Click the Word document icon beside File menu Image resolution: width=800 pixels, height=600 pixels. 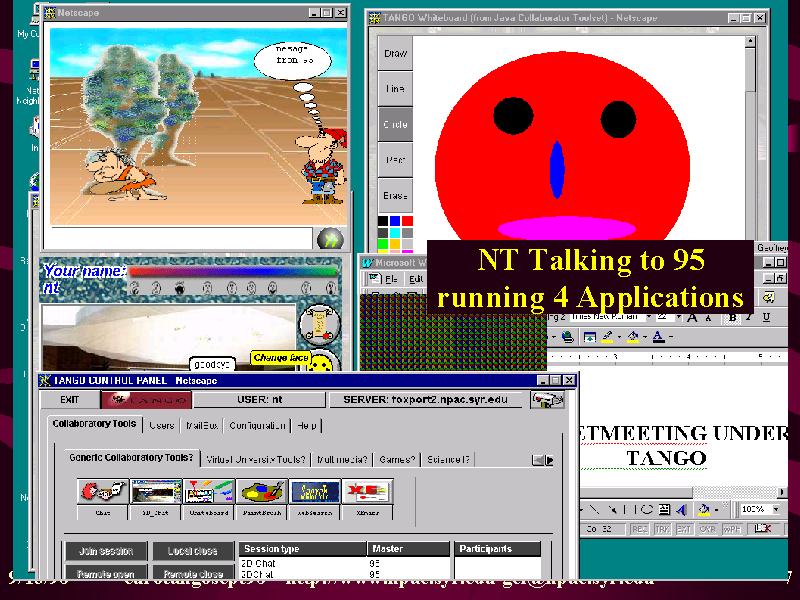[375, 279]
